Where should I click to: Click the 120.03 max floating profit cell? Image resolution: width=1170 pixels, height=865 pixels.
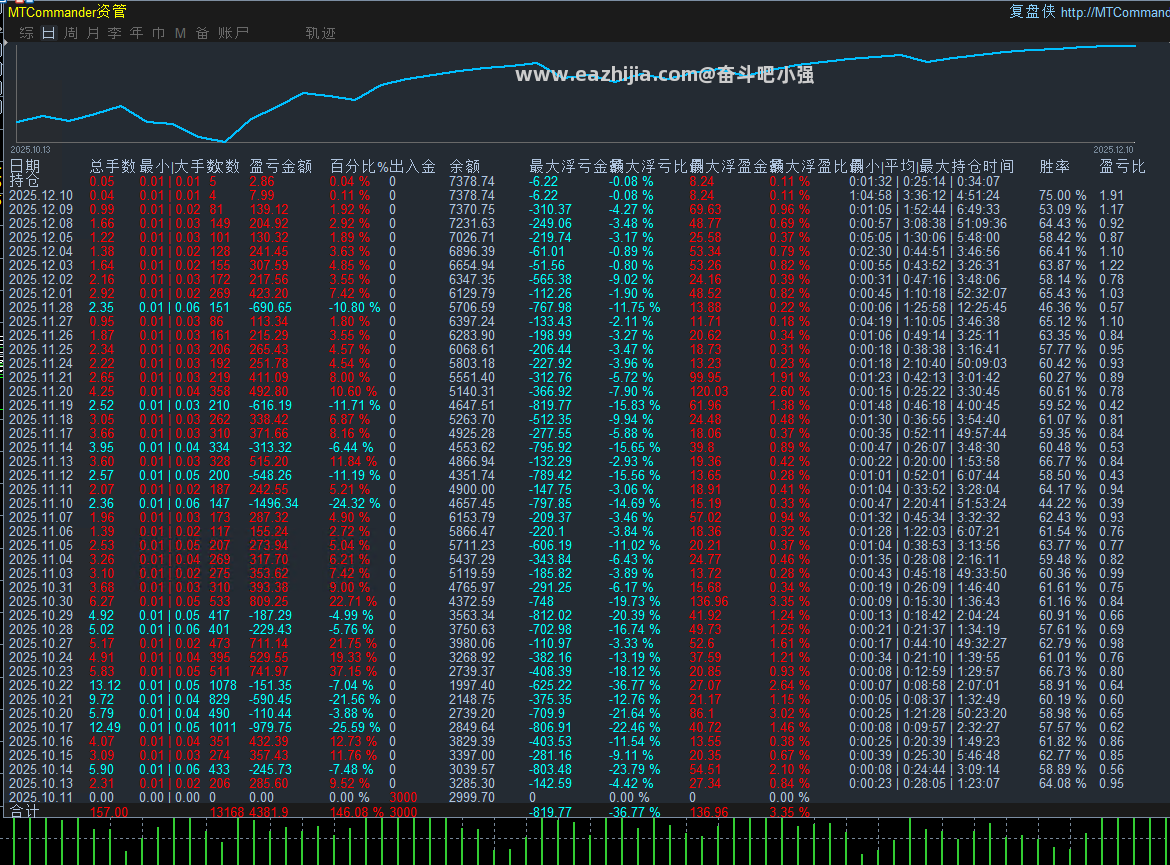709,392
